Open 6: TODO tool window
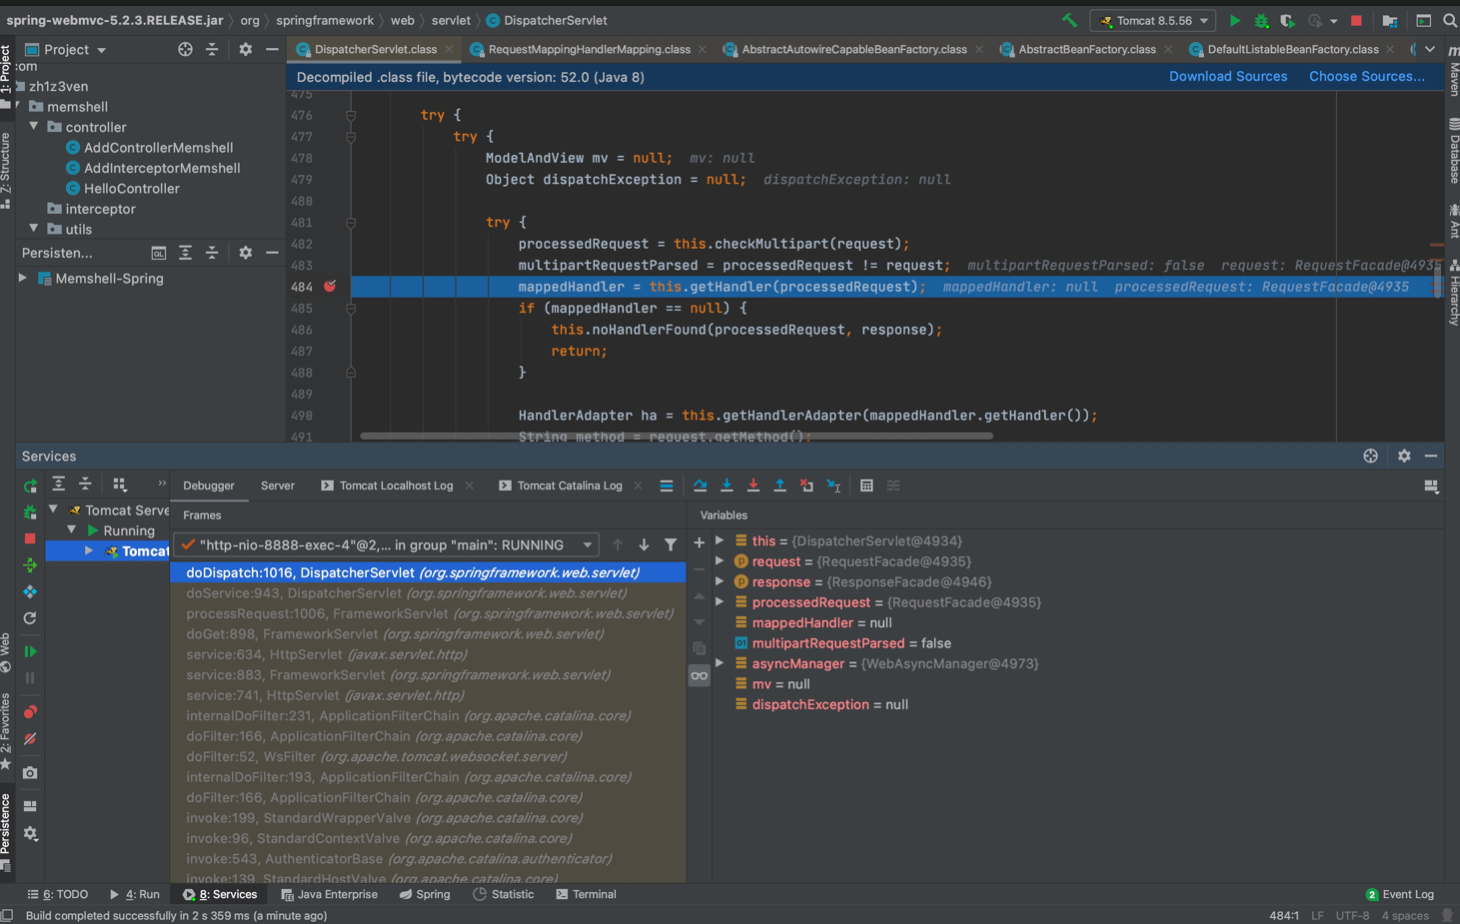Screen dimensions: 1460x924 click(58, 895)
